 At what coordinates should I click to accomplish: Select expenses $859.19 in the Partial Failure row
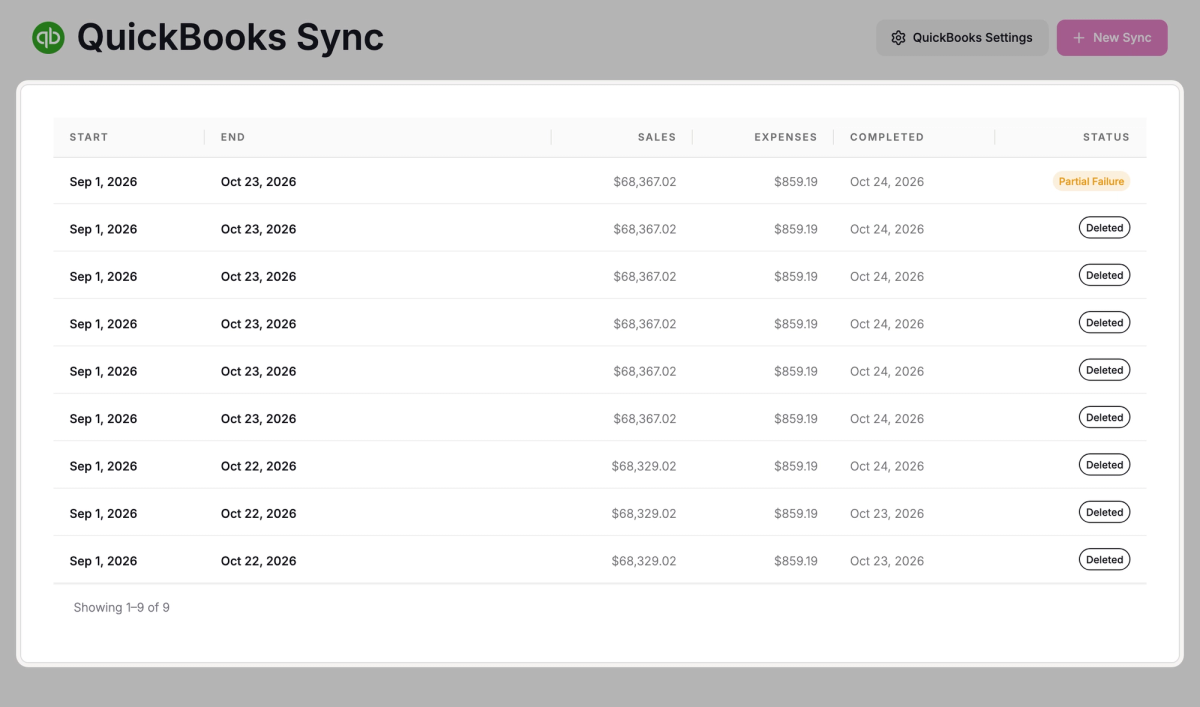[x=796, y=182]
